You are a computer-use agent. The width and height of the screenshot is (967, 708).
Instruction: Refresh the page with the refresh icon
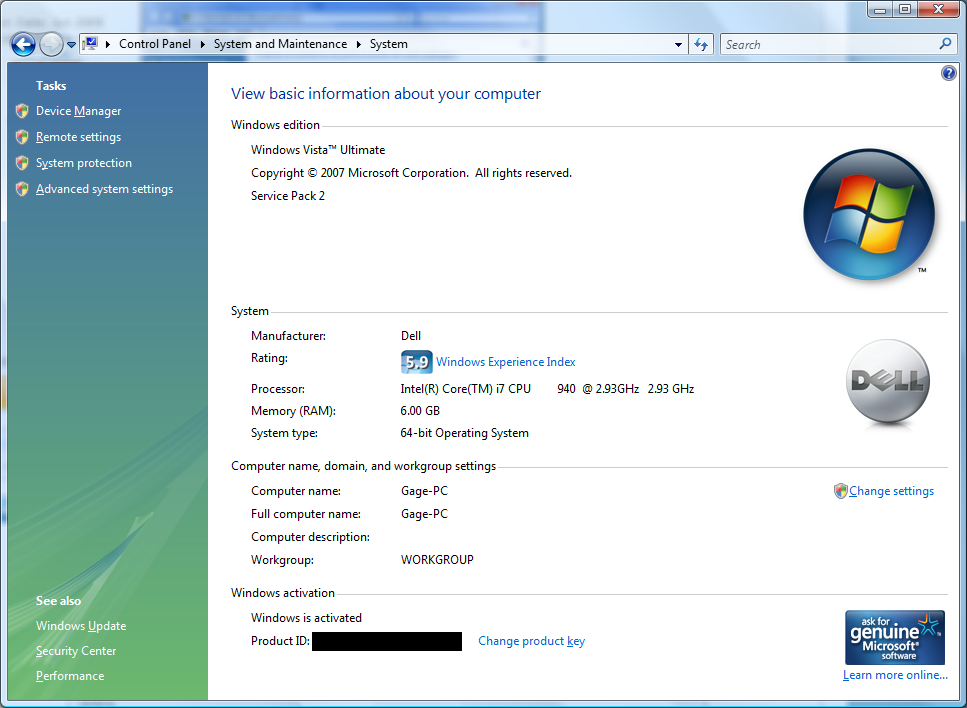pos(701,44)
